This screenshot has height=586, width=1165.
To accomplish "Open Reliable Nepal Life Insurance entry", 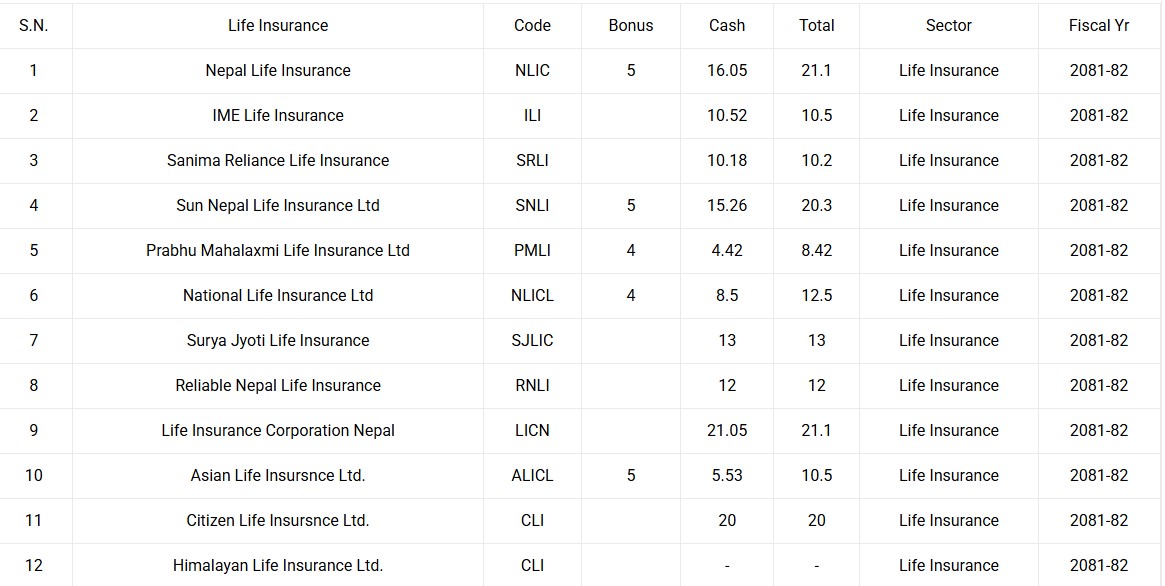I will 278,385.
